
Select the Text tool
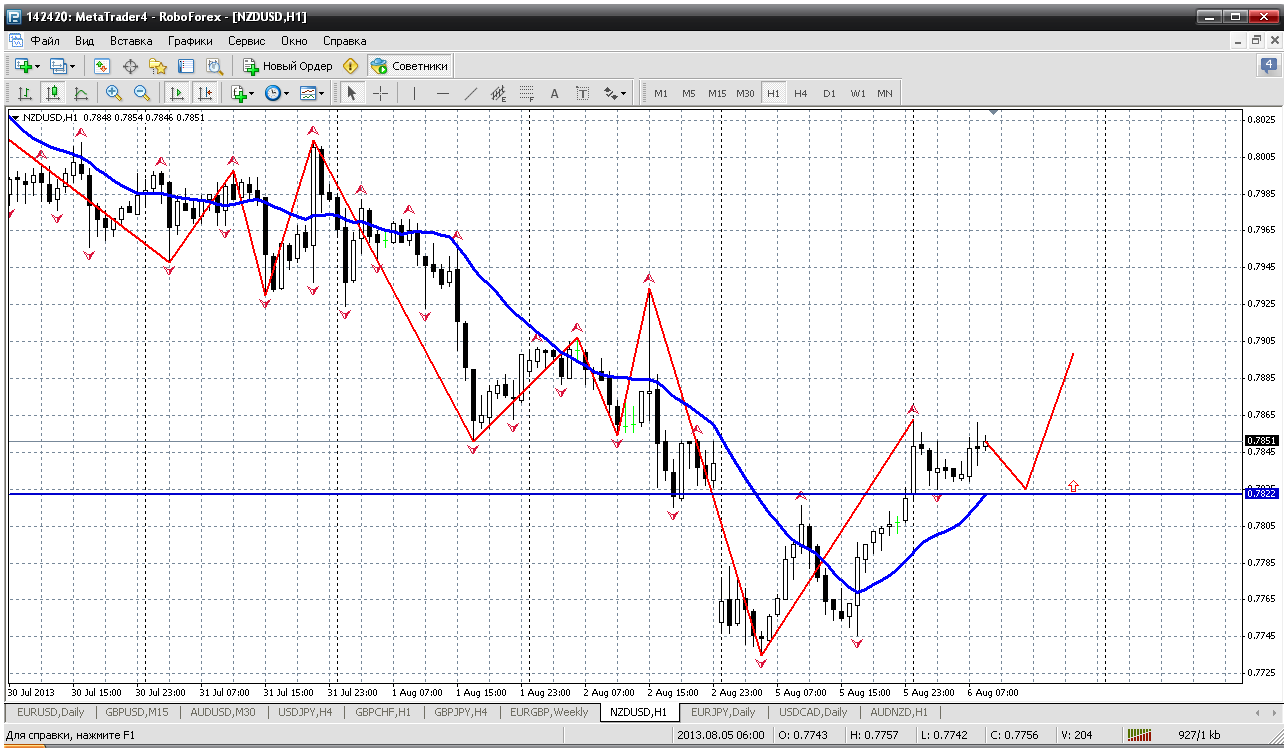(555, 93)
